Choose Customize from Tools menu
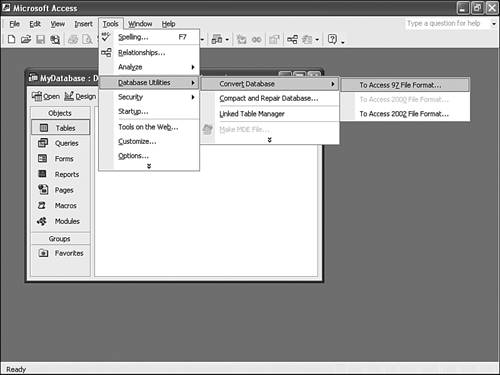This screenshot has height=375, width=500. 149,141
